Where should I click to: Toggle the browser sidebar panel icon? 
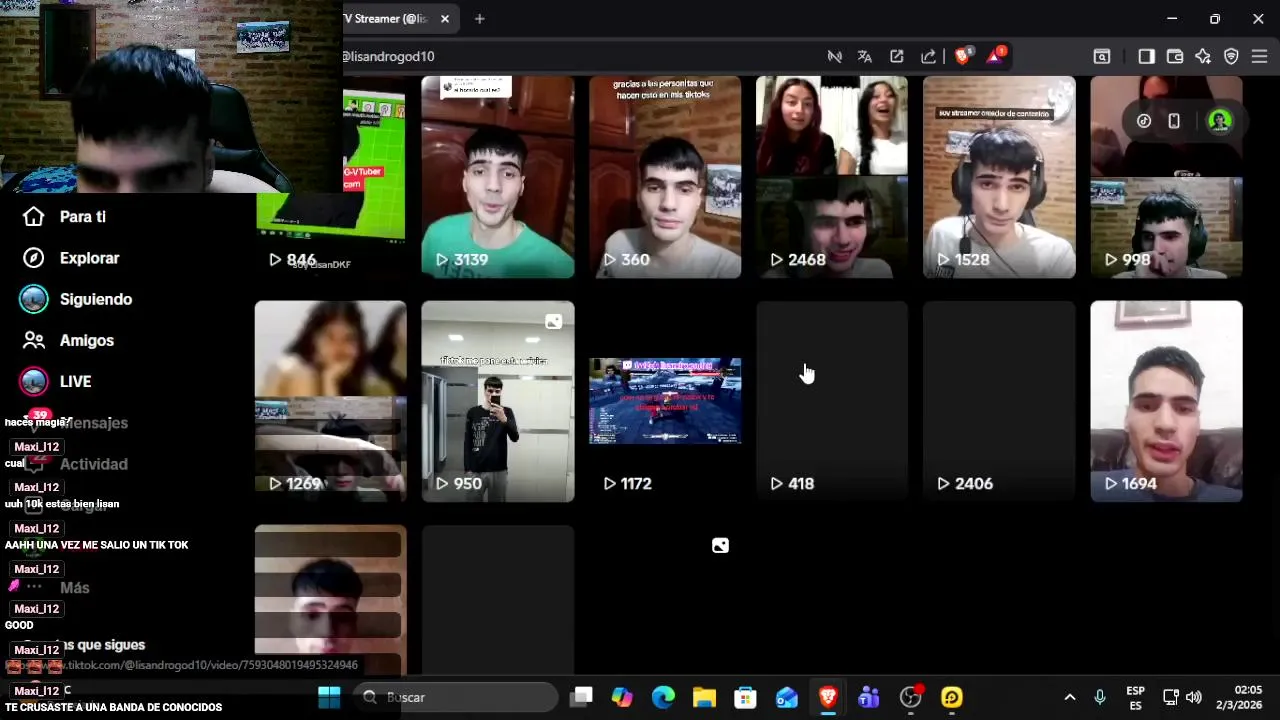coord(1147,57)
